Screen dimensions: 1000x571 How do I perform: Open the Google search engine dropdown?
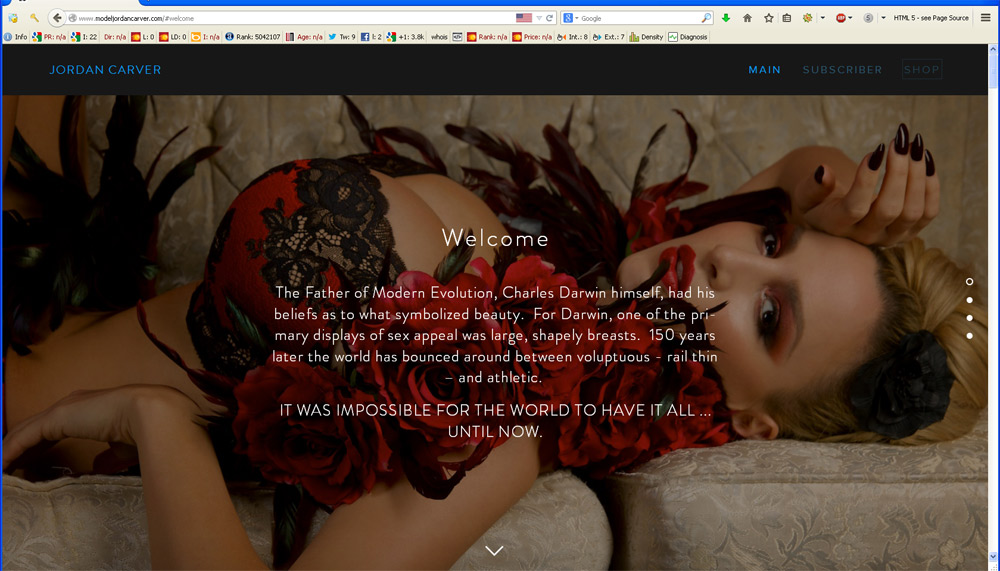(570, 18)
